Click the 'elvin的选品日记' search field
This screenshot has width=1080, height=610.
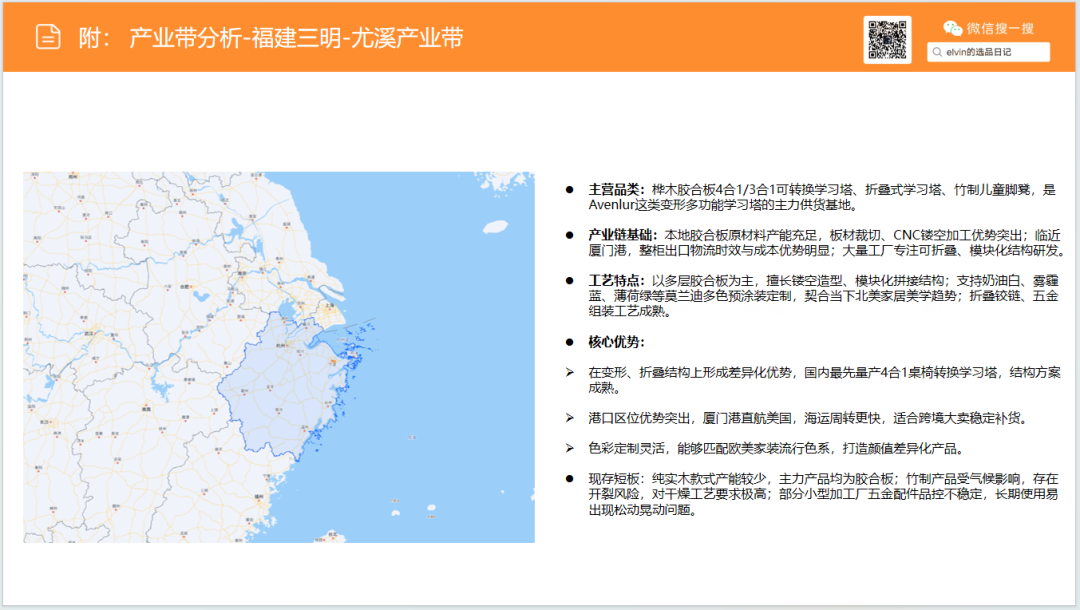[x=988, y=52]
